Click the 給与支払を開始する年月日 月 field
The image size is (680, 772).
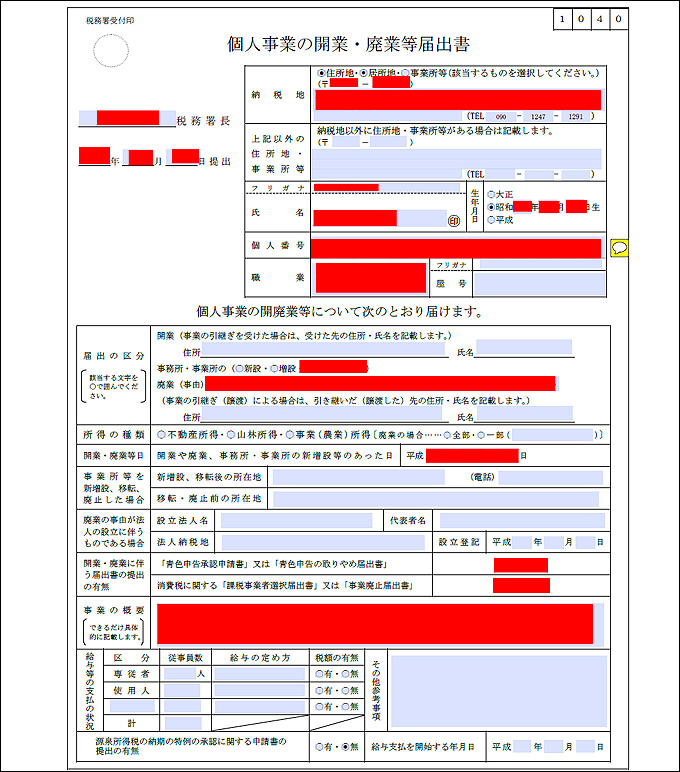point(553,747)
